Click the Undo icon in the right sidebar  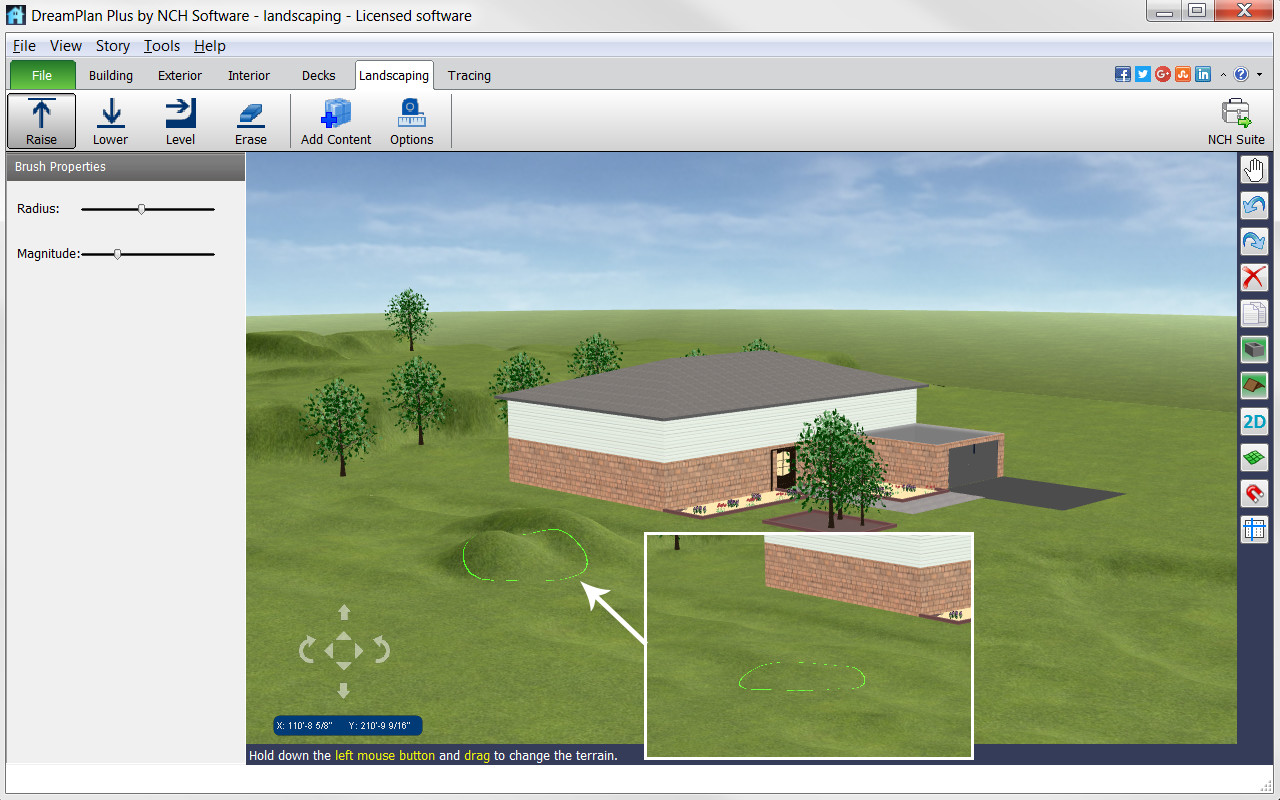1254,205
